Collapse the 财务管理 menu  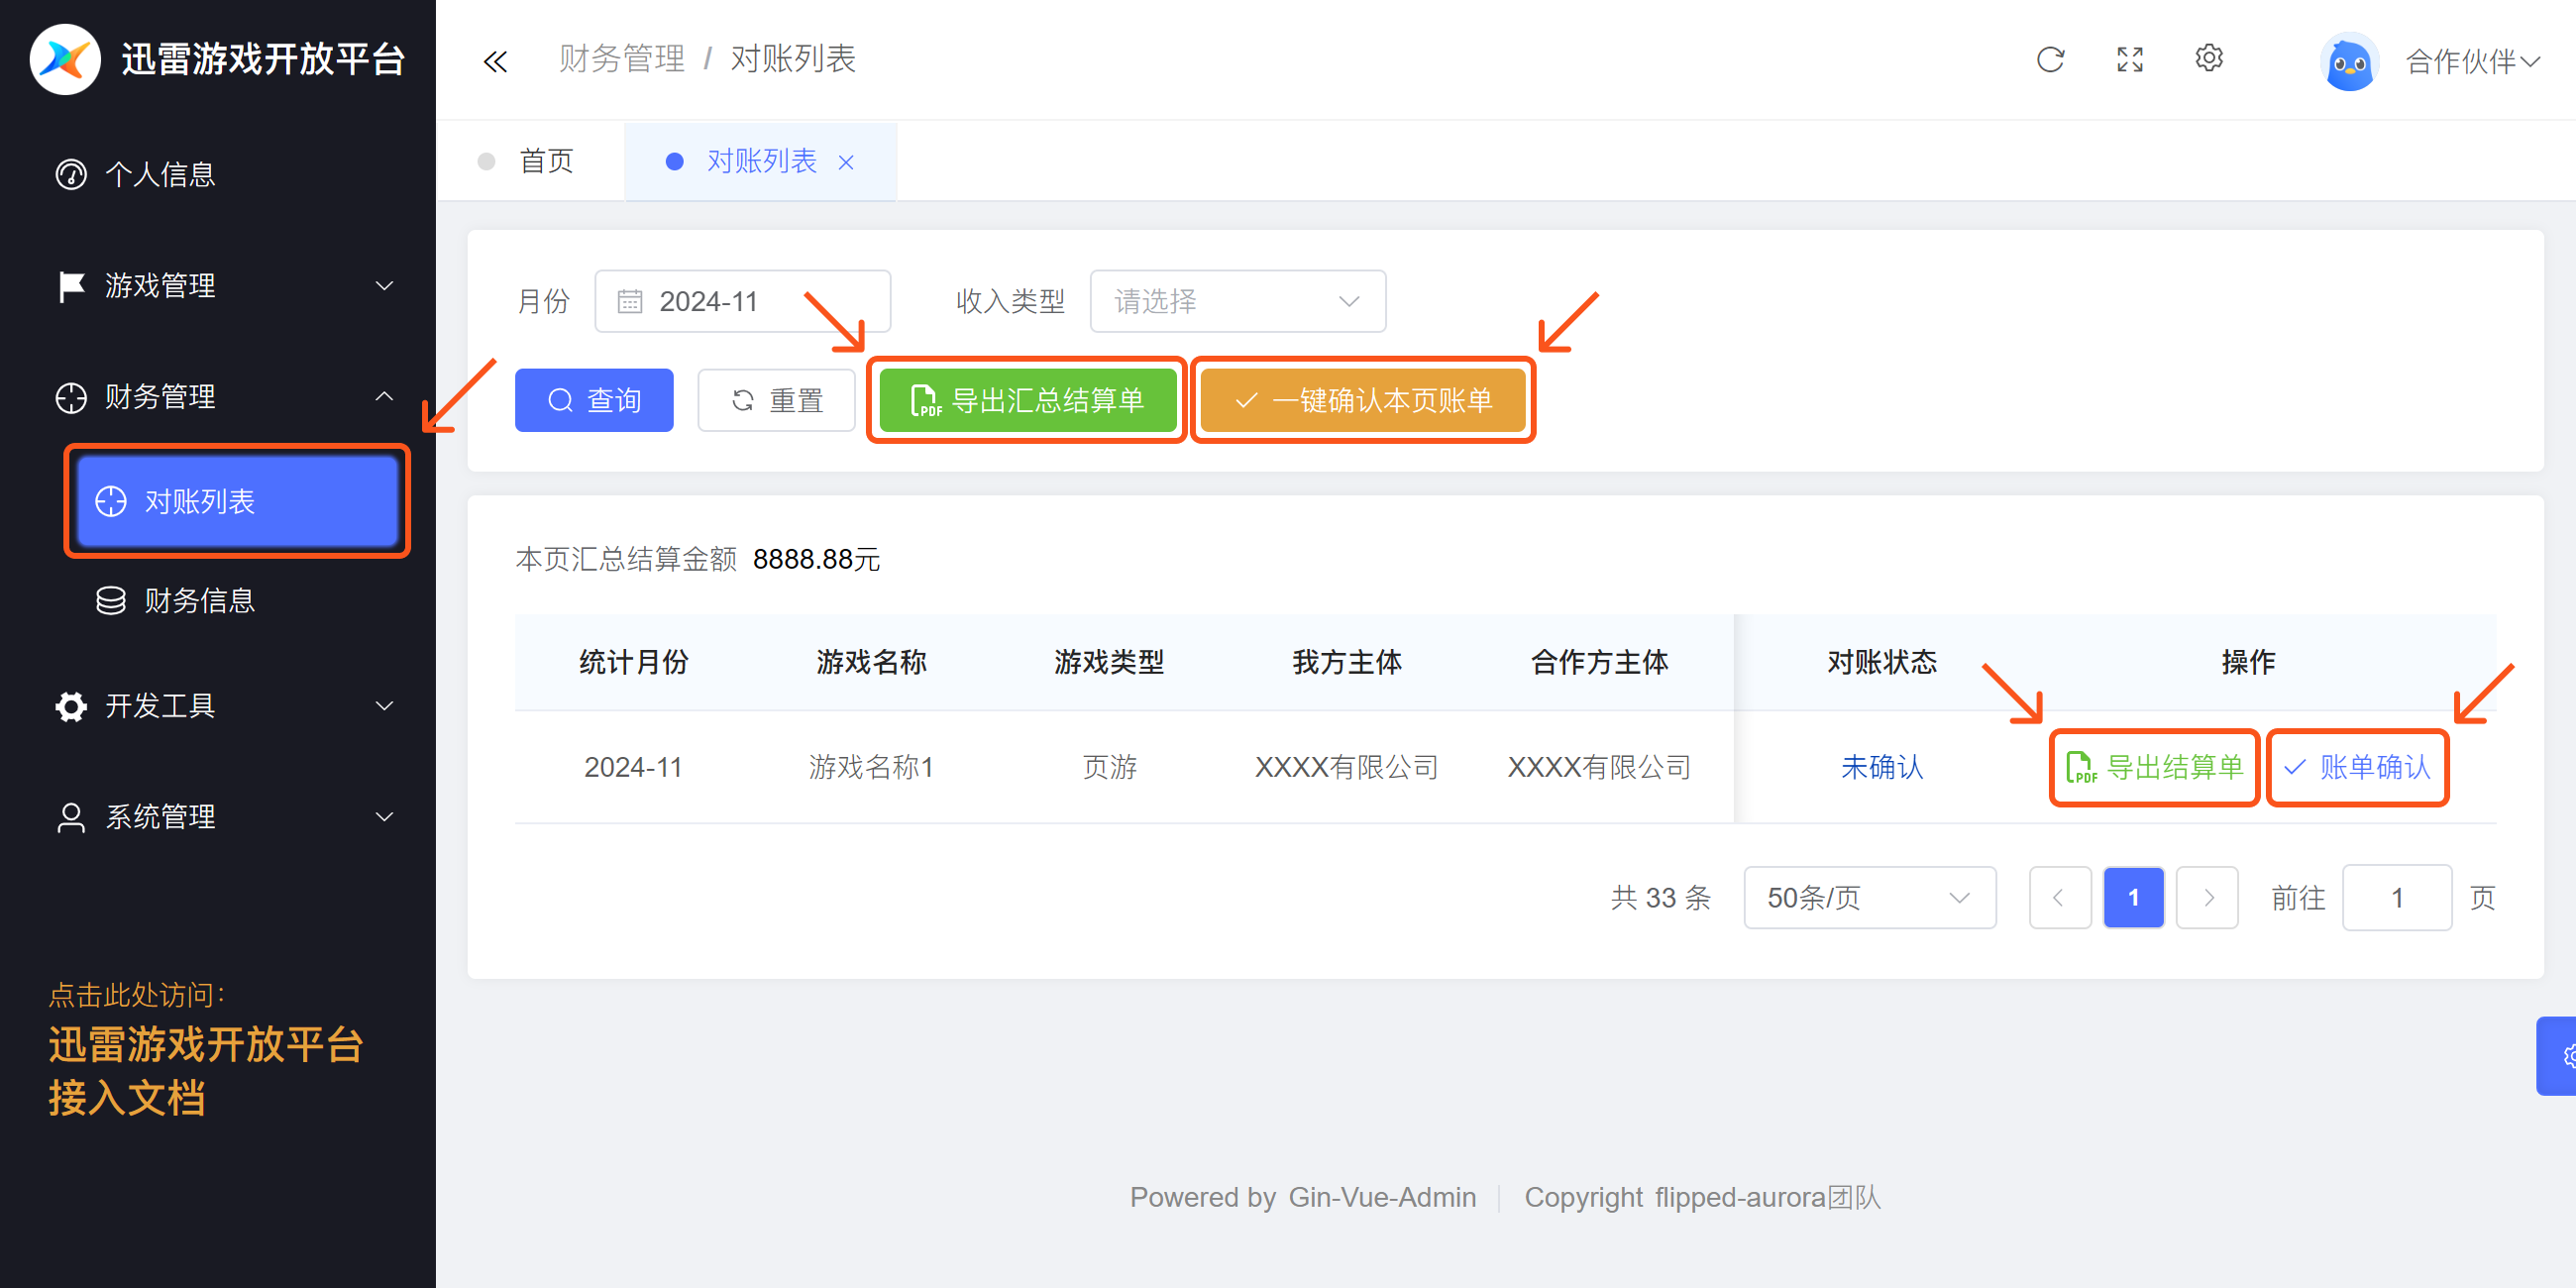coord(218,397)
